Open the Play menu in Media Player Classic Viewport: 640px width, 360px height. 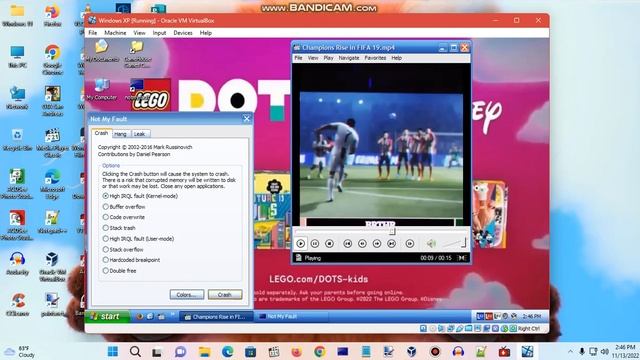click(x=329, y=58)
